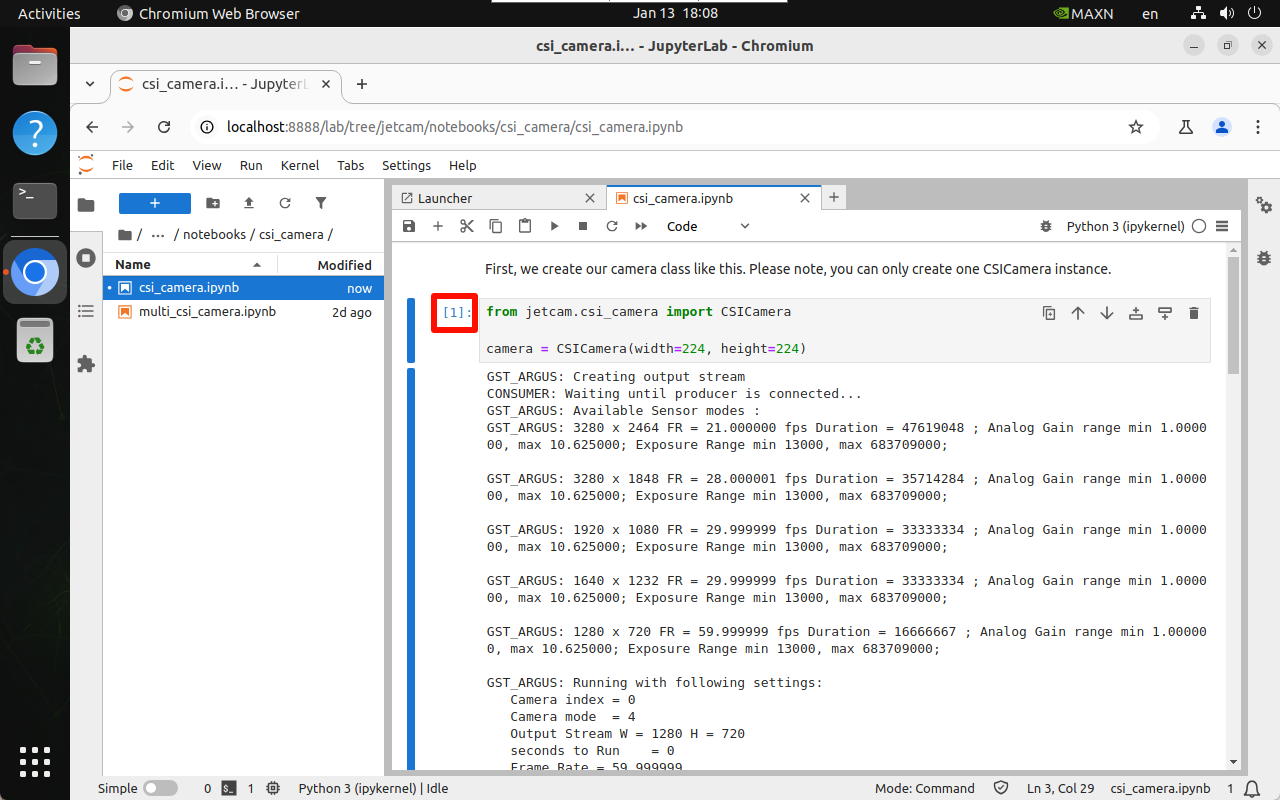The height and width of the screenshot is (800, 1280).
Task: Open the Extension Manager puzzle icon
Action: click(86, 364)
